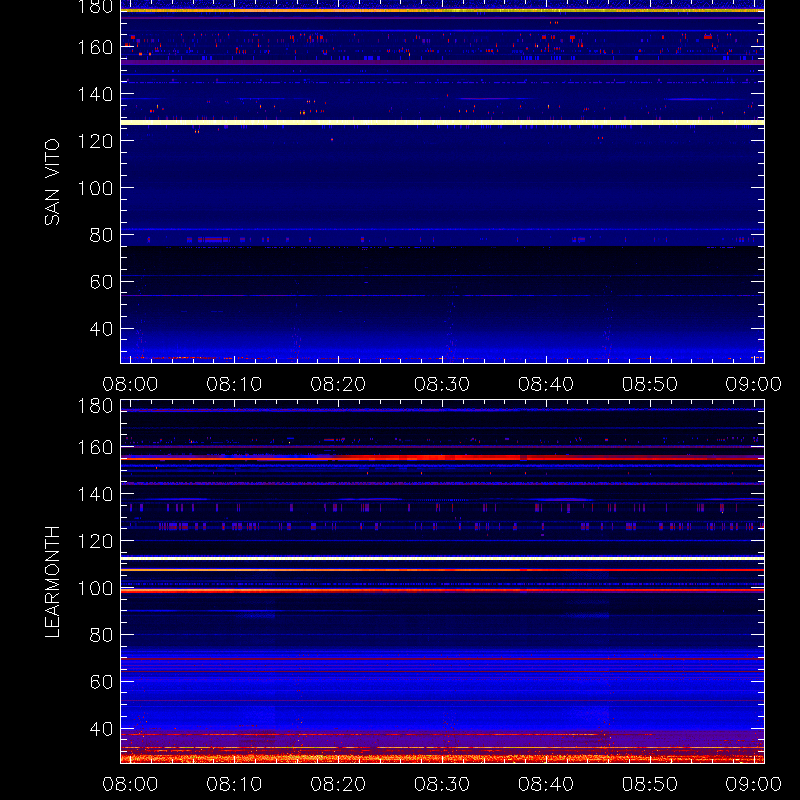Click the 60 frequency label on San Vito axis

[x=101, y=282]
